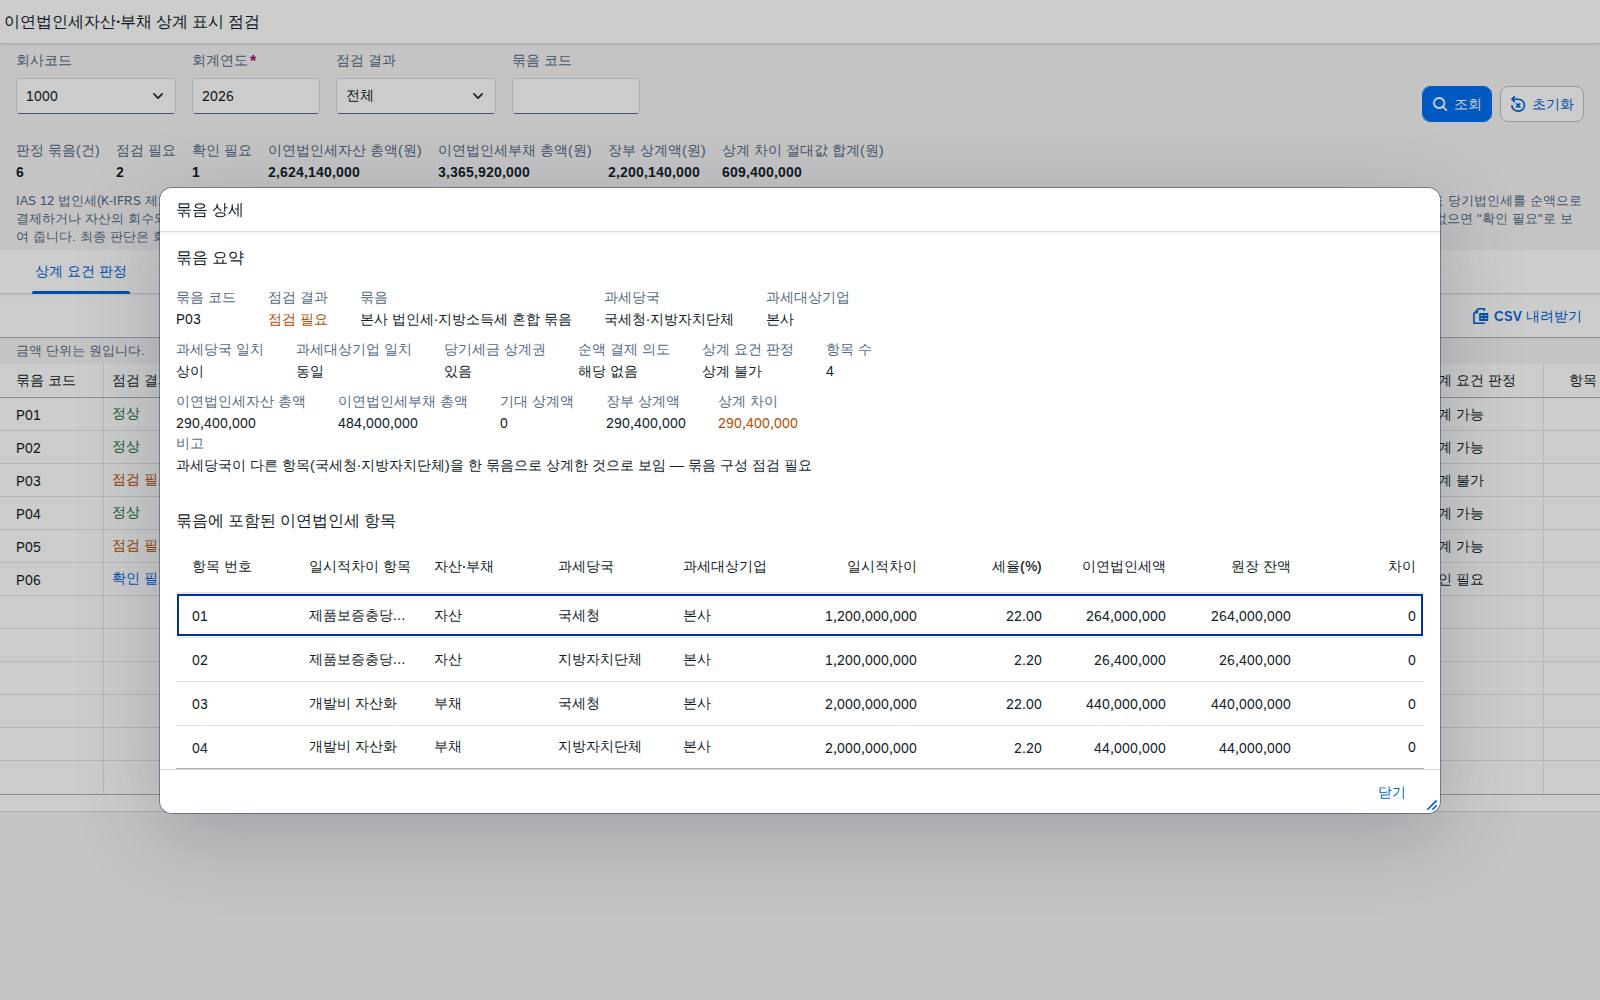The width and height of the screenshot is (1600, 1000).
Task: Click the 자산·부채 column header
Action: 464,567
